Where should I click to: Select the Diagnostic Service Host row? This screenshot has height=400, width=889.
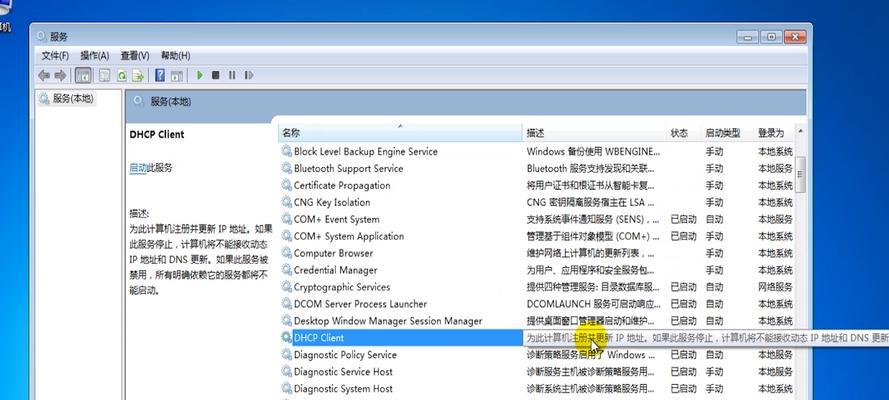click(537, 372)
